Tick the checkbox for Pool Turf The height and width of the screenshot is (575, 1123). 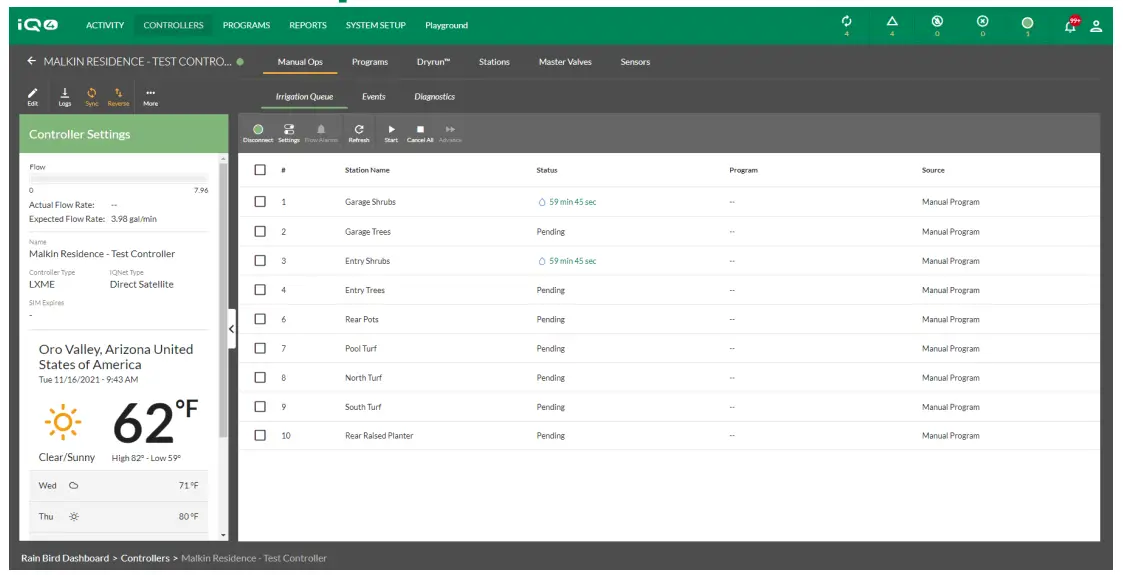(260, 349)
